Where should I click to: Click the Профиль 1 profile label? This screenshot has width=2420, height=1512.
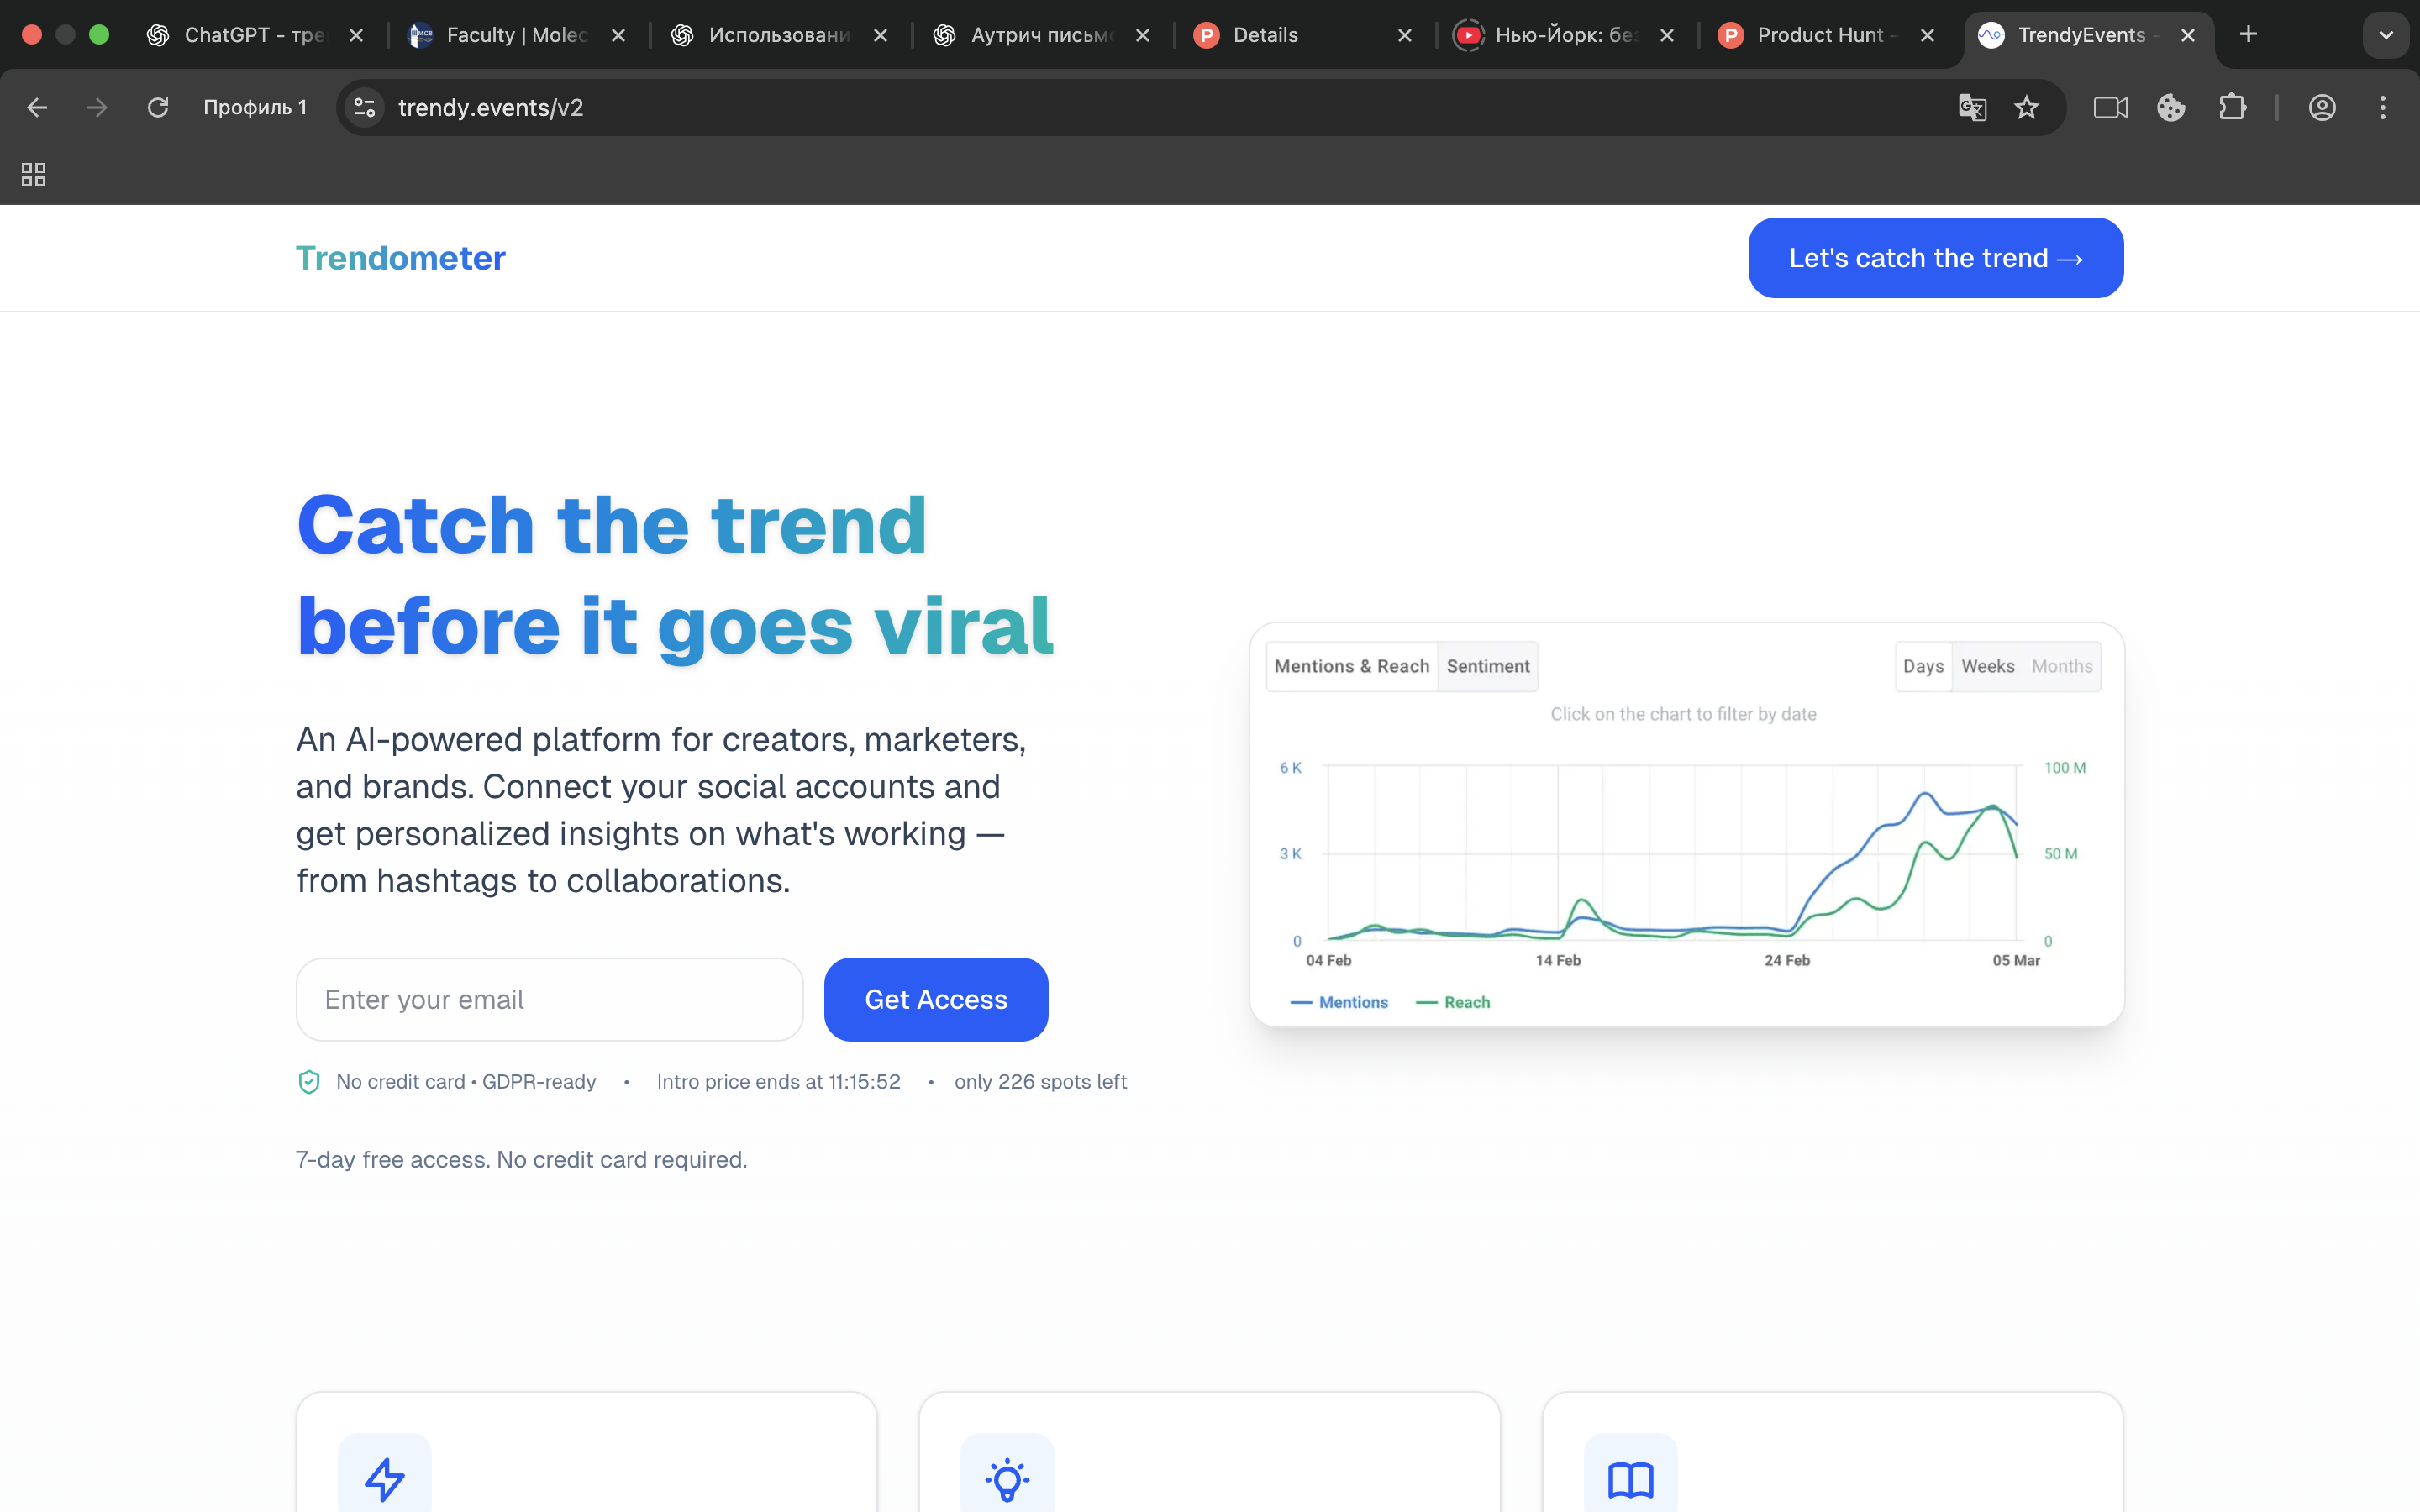pyautogui.click(x=255, y=108)
